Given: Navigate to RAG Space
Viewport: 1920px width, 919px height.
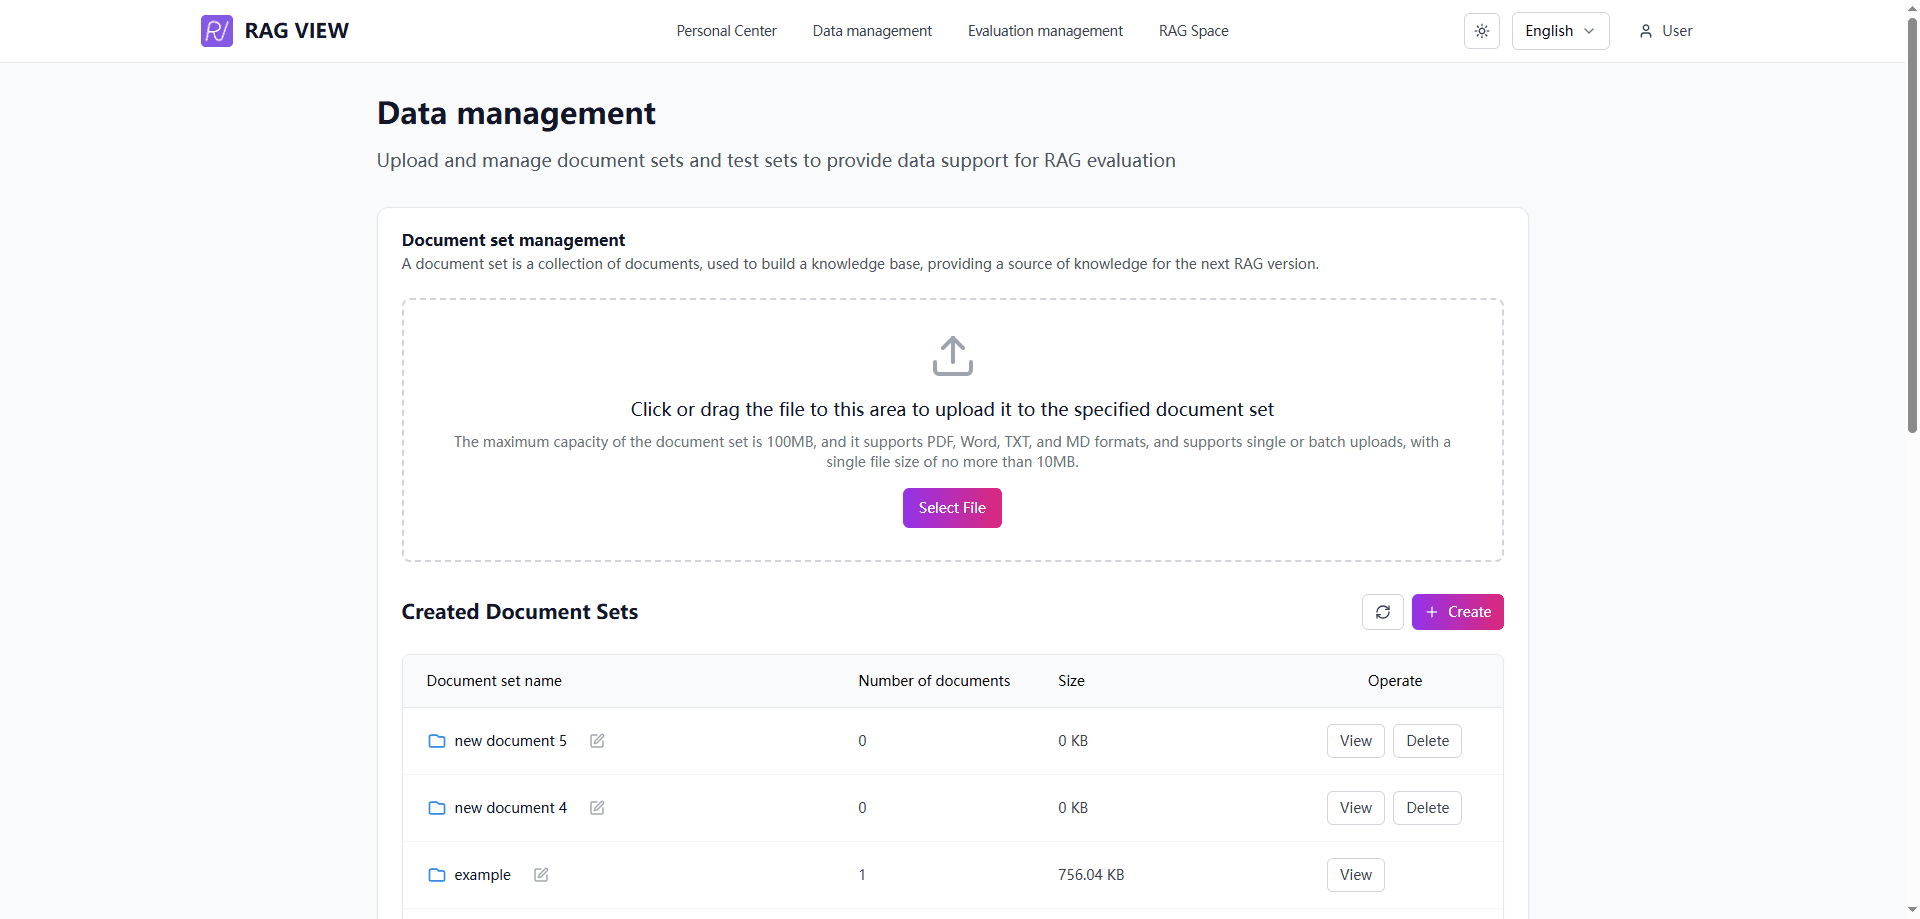Looking at the screenshot, I should (x=1193, y=30).
